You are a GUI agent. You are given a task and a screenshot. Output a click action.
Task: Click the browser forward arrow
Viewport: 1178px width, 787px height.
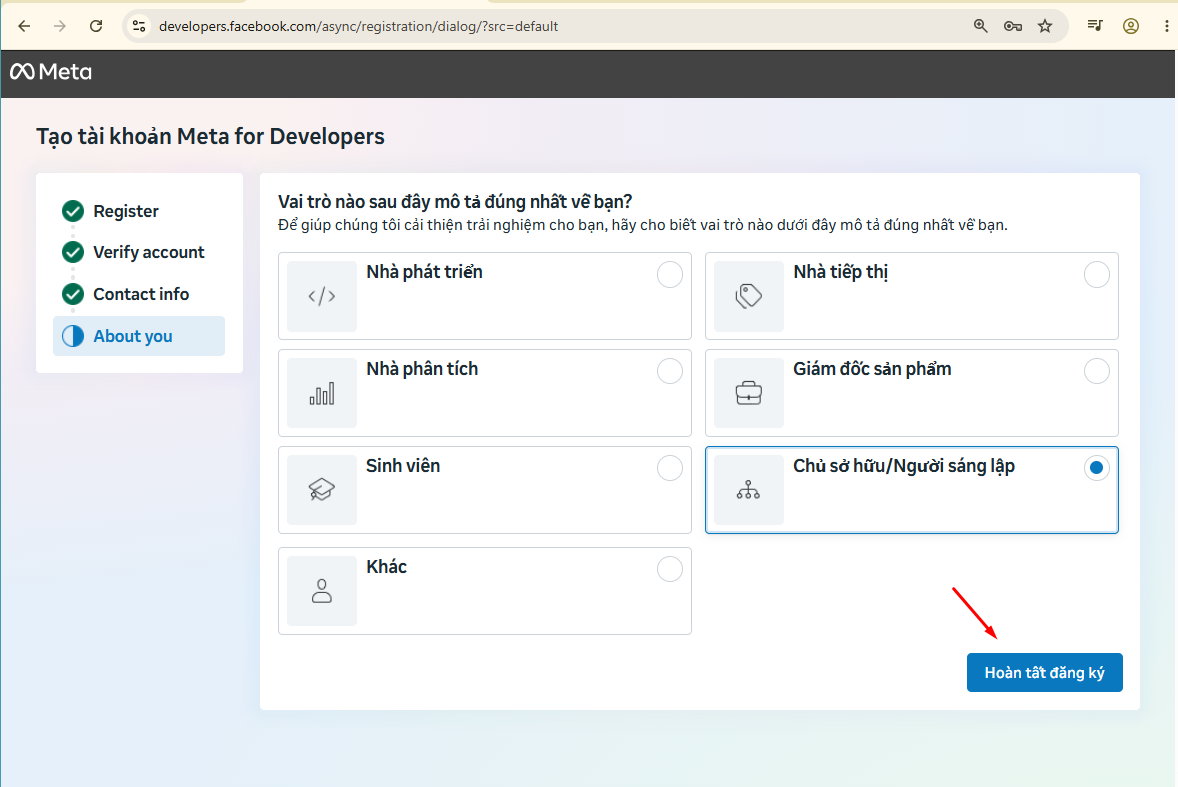tap(60, 26)
